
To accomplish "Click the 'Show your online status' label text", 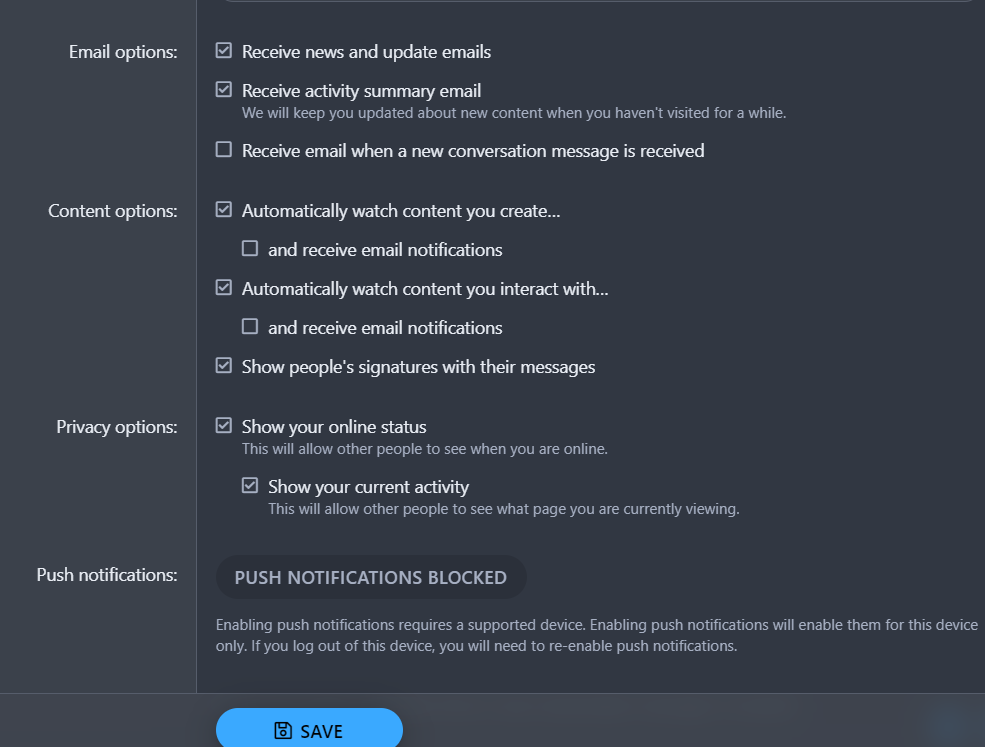I will pyautogui.click(x=334, y=427).
